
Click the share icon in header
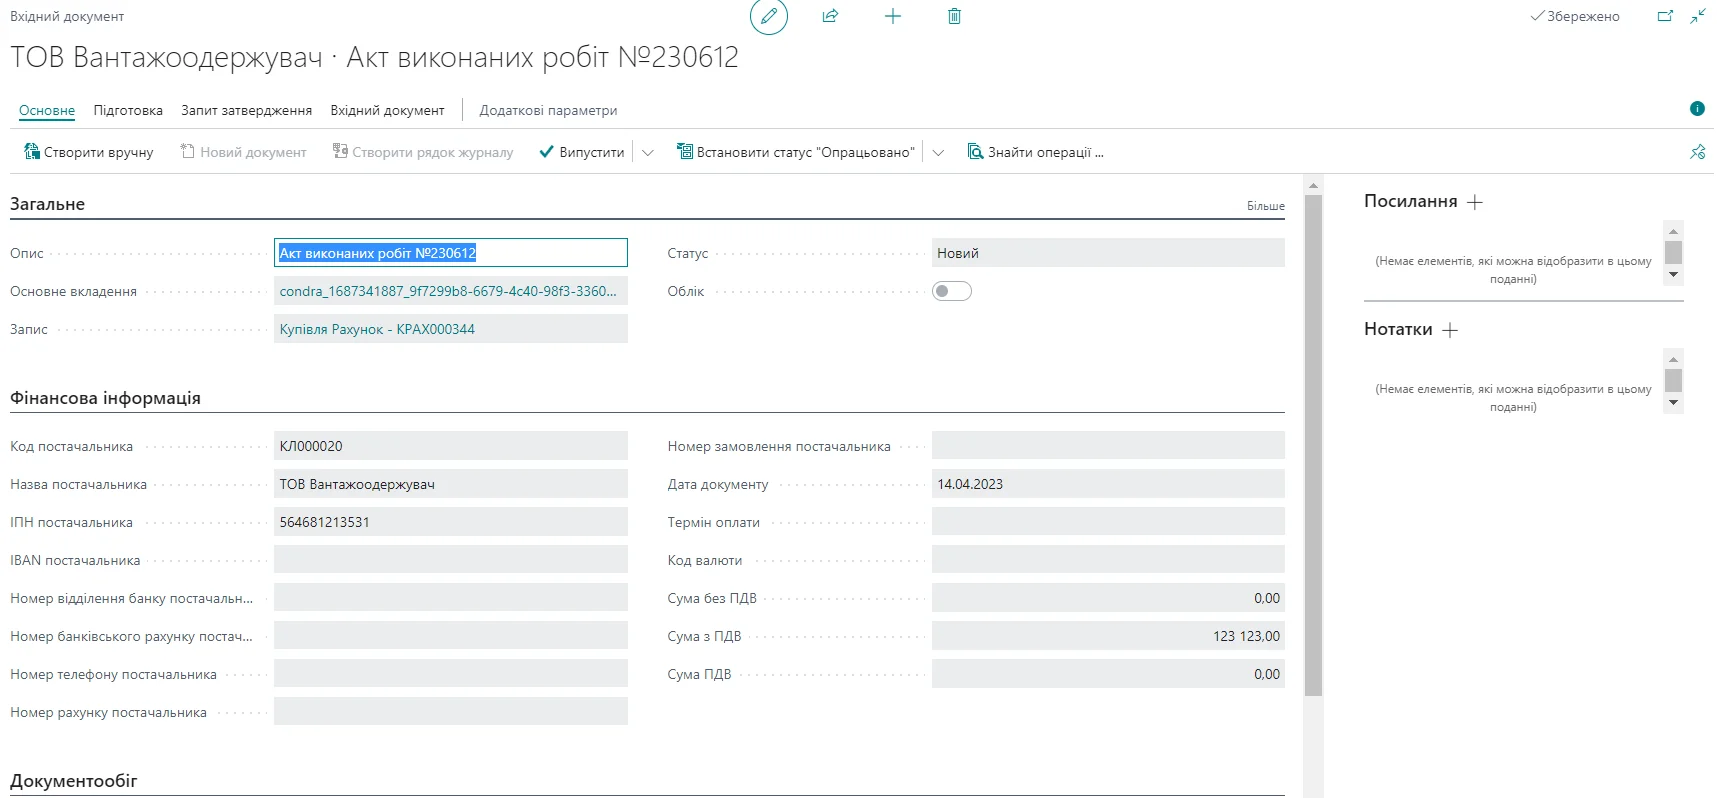click(x=830, y=17)
